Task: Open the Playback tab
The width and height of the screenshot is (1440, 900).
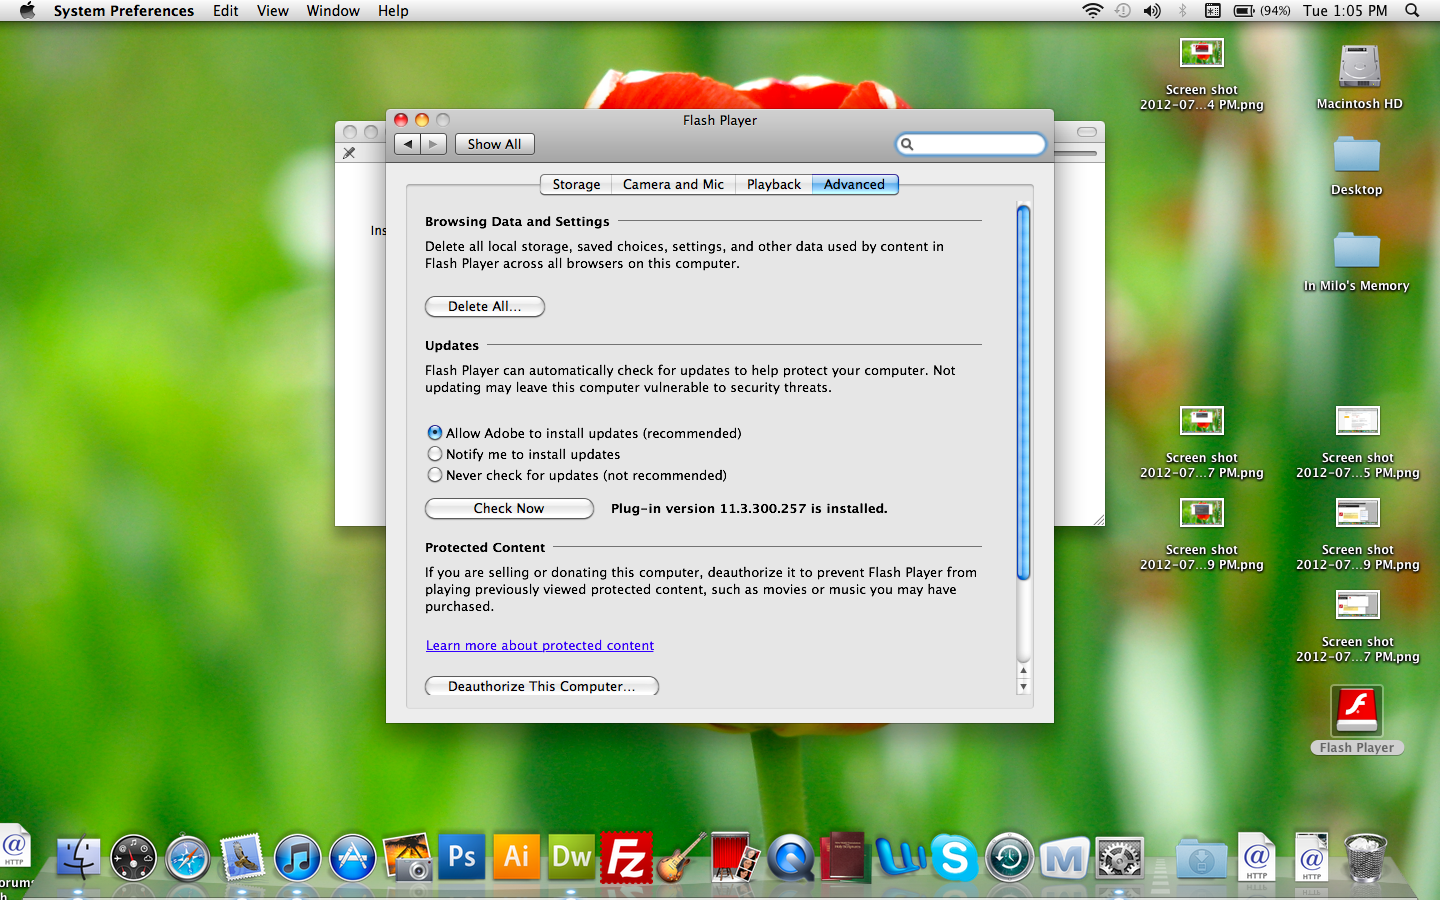Action: (773, 184)
